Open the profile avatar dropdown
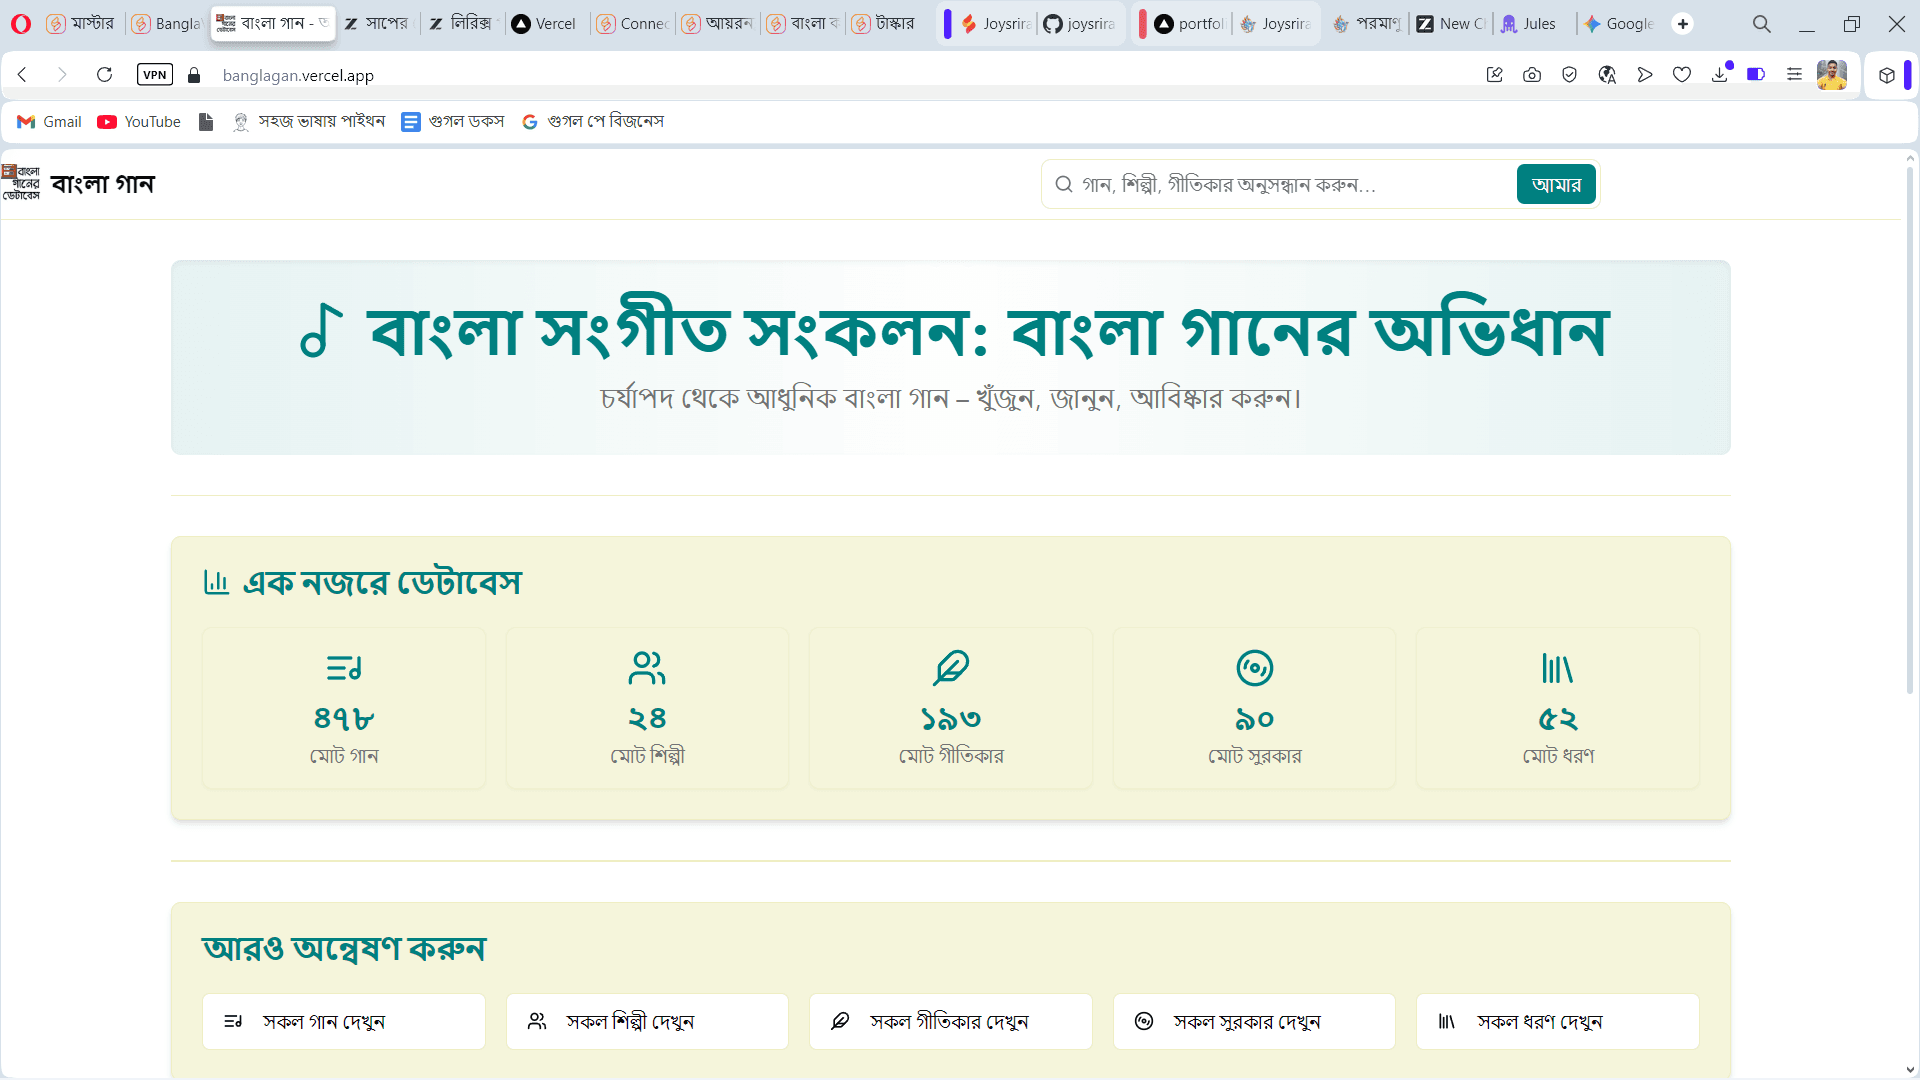This screenshot has height=1080, width=1920. [1833, 74]
